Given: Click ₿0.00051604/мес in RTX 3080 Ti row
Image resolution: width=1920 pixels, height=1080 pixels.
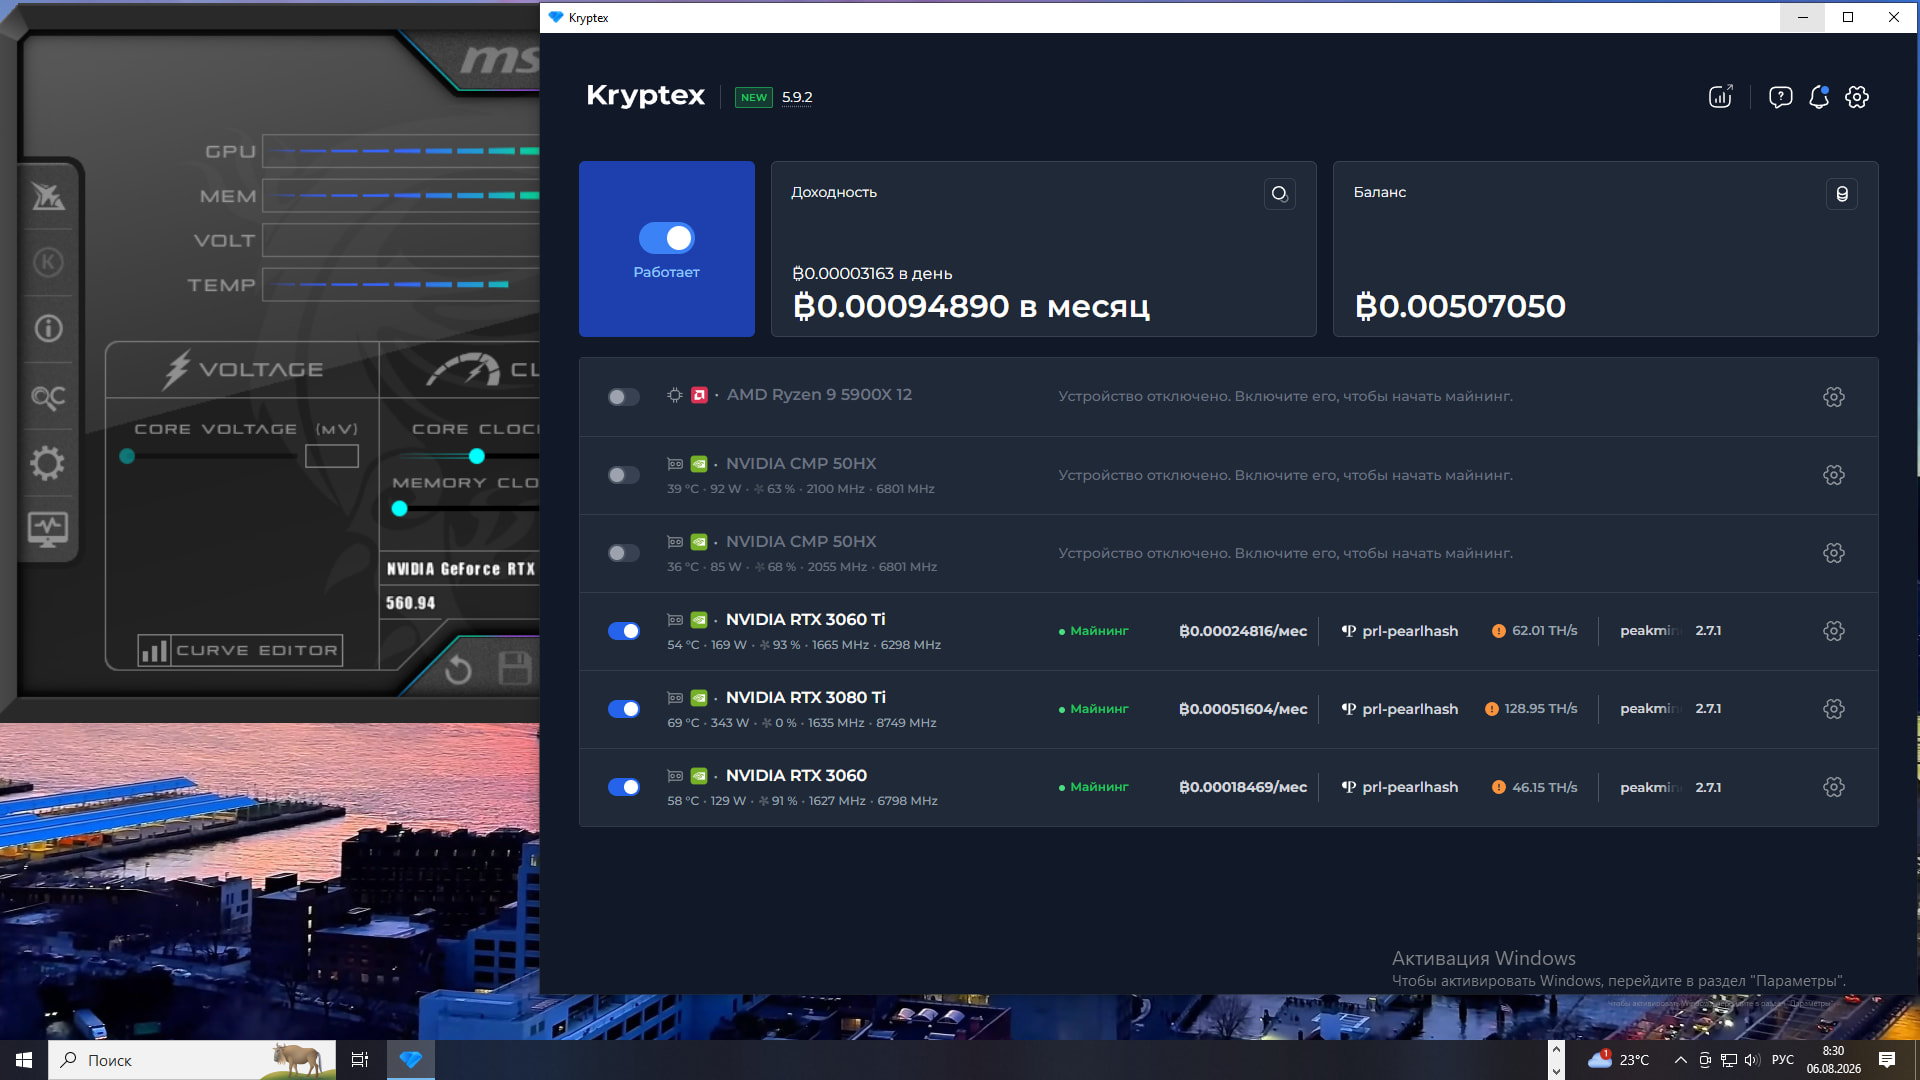Looking at the screenshot, I should coord(1243,709).
